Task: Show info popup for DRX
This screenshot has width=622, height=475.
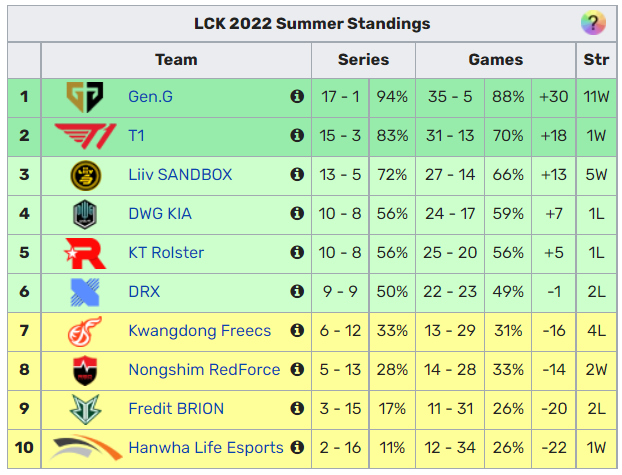Action: 297,291
